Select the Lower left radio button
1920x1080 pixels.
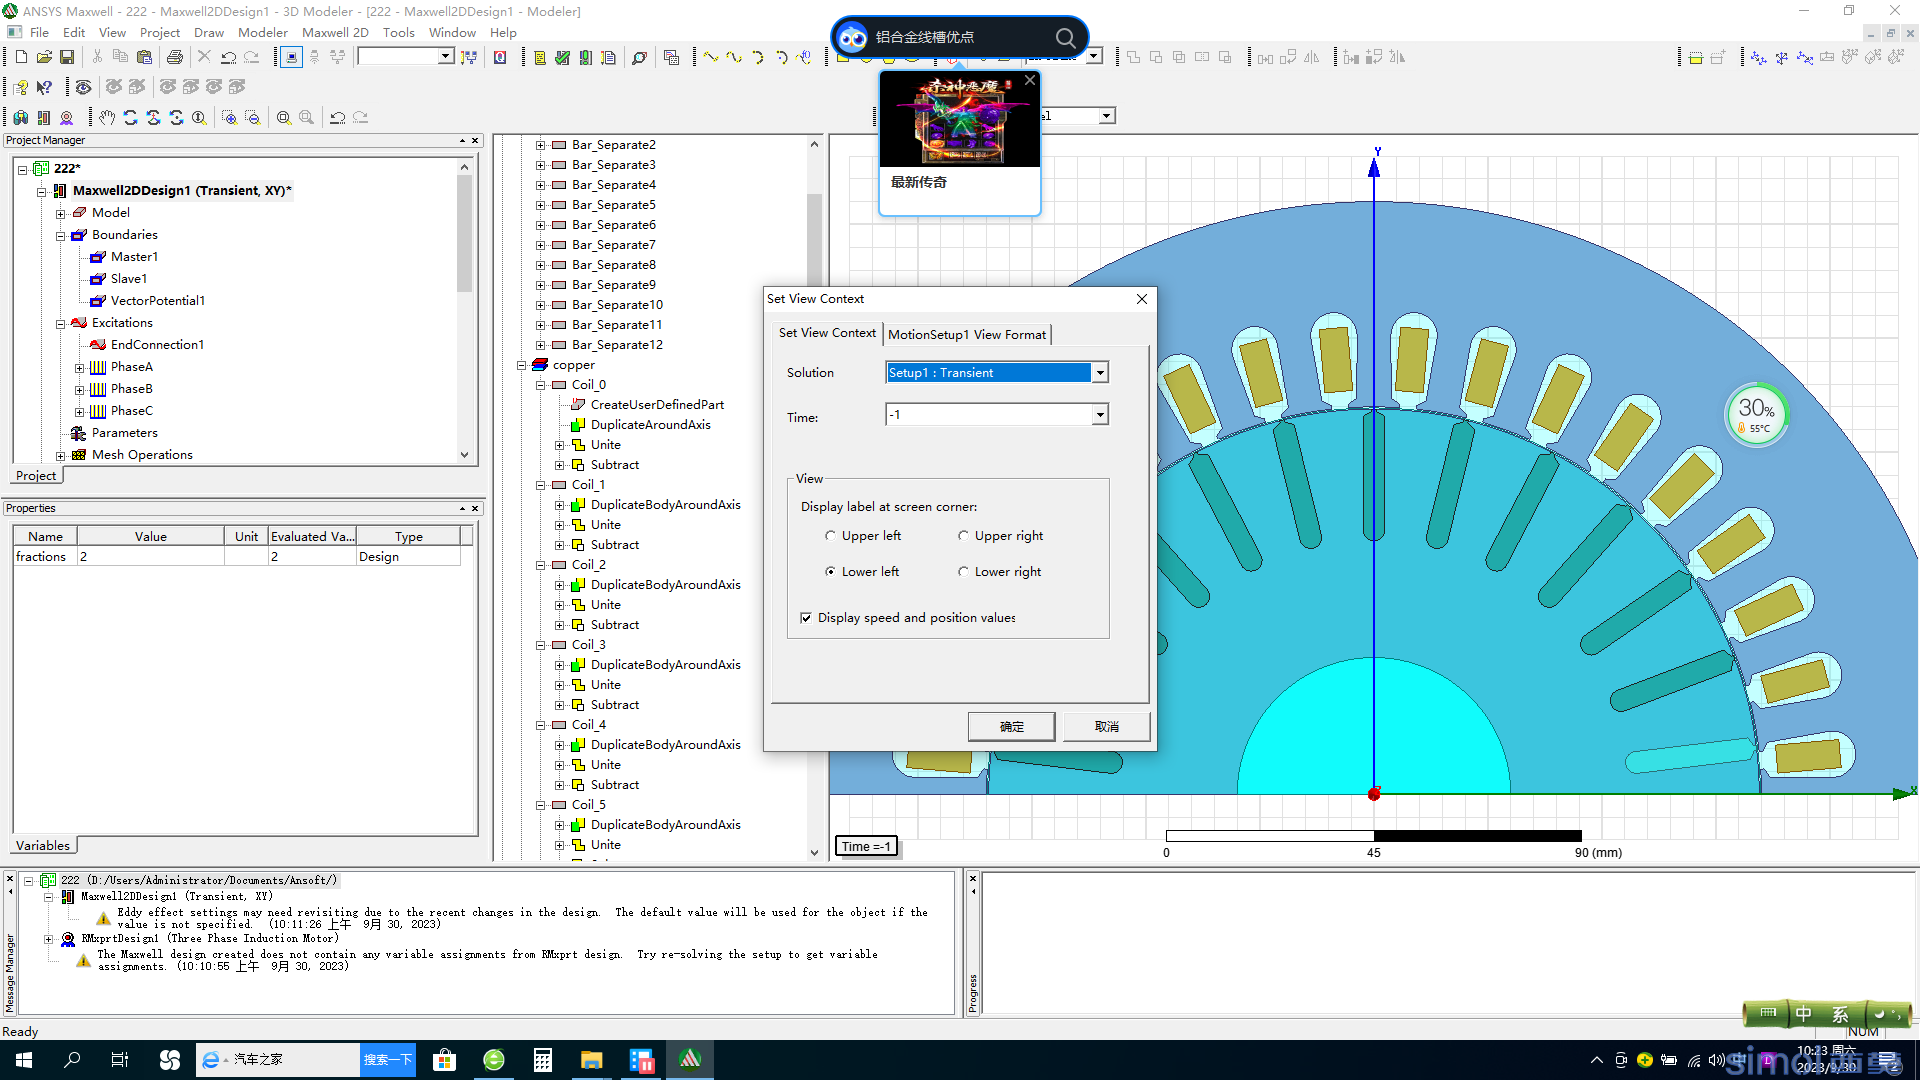coord(830,572)
